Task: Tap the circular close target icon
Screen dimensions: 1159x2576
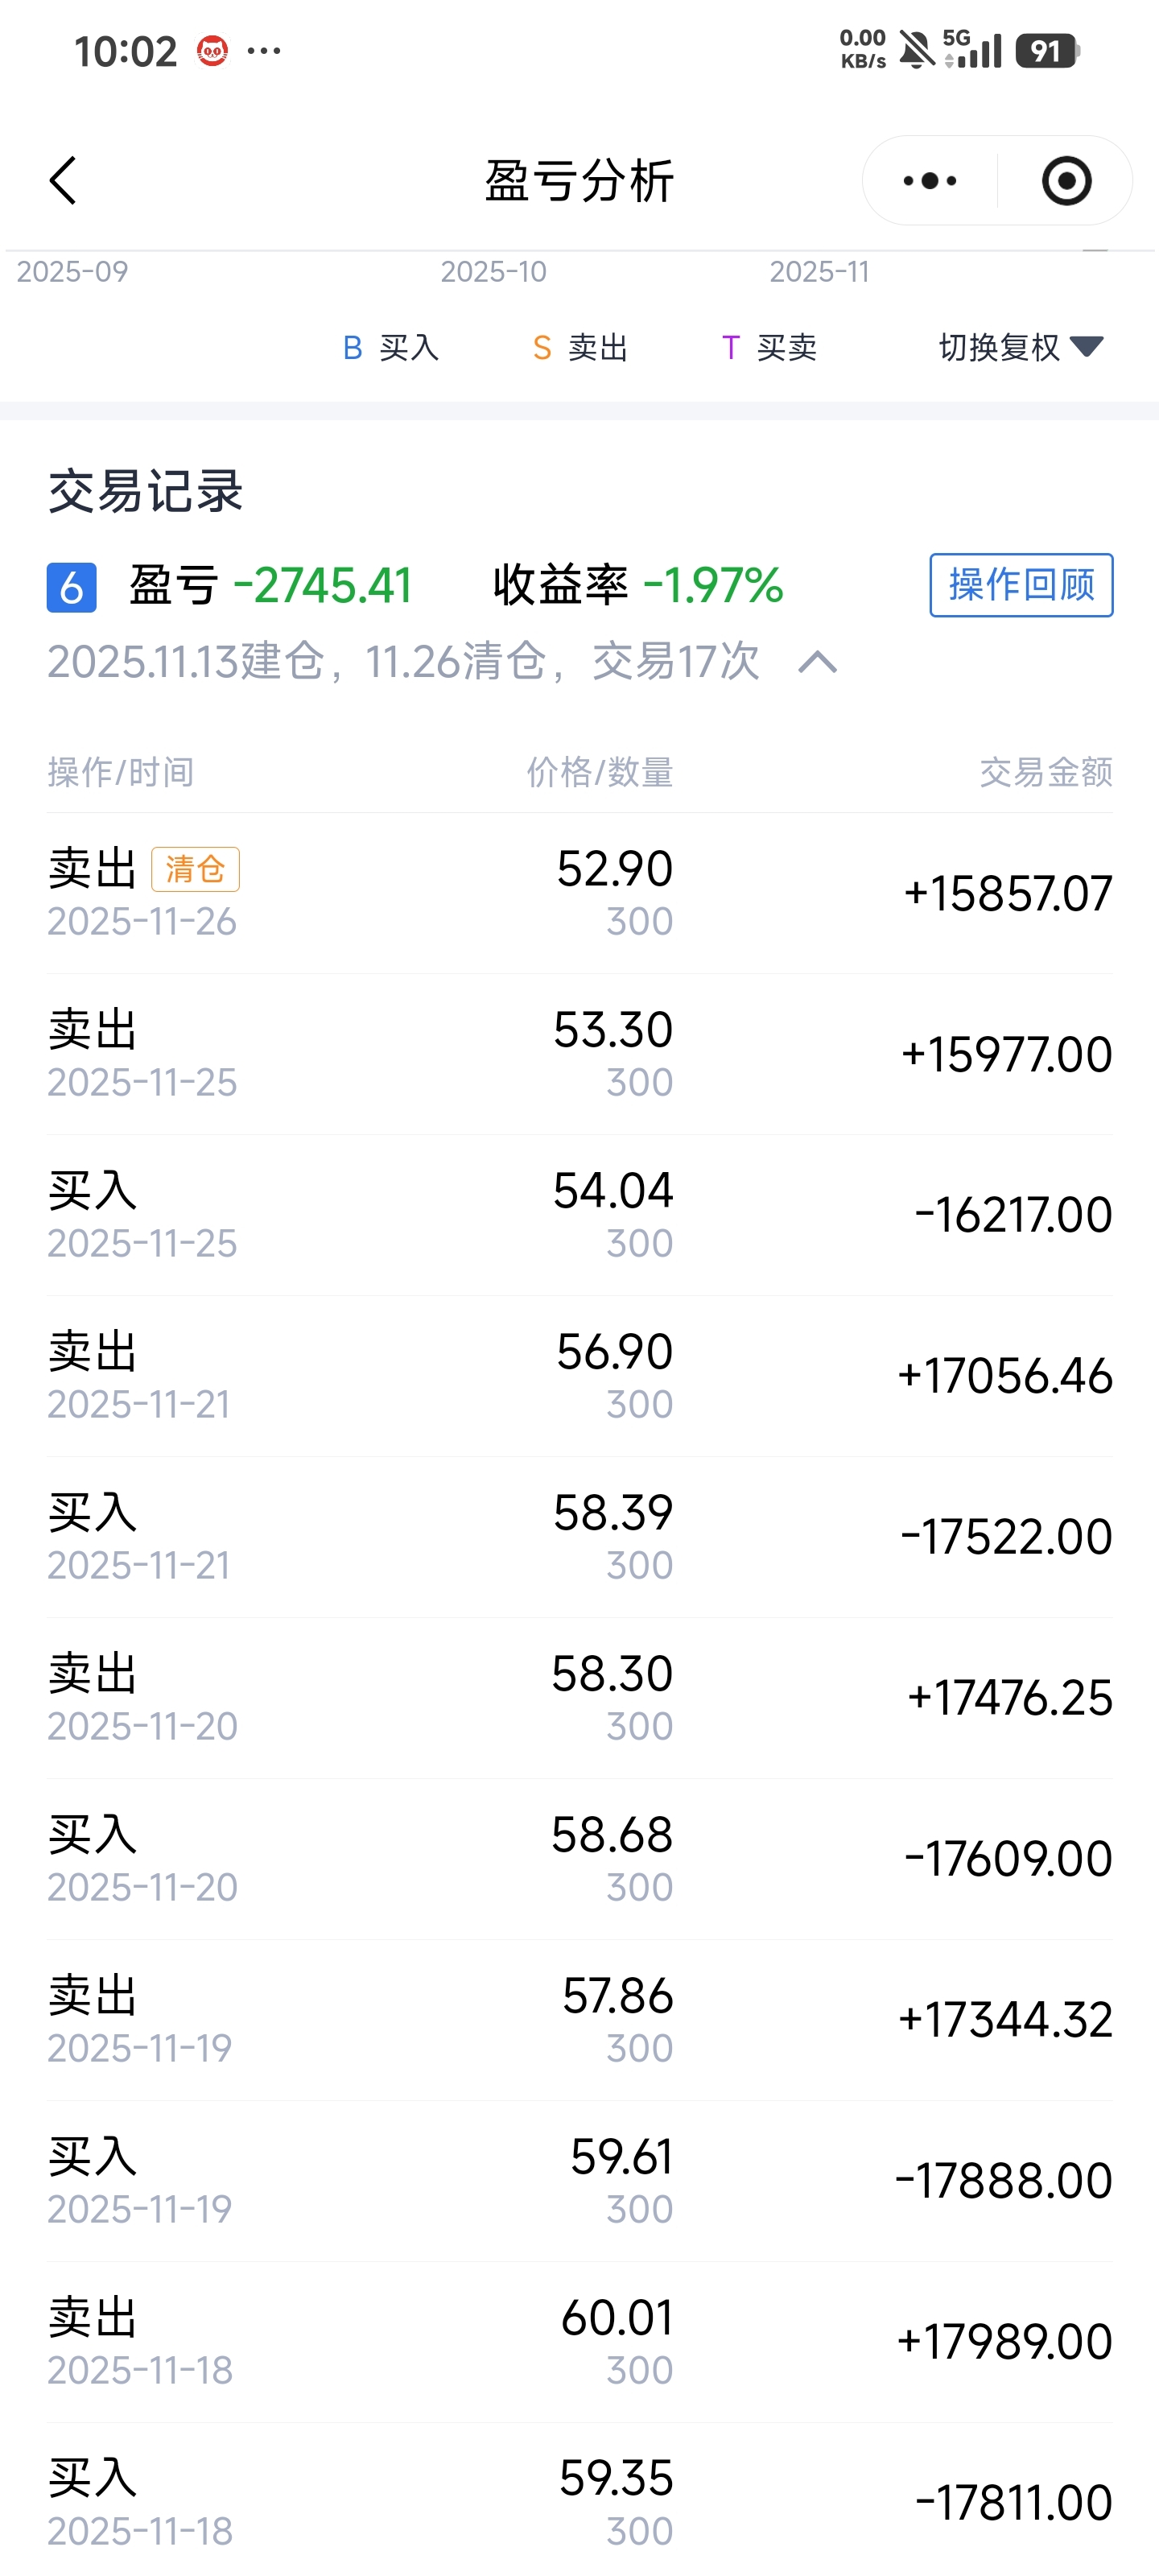Action: pyautogui.click(x=1066, y=181)
